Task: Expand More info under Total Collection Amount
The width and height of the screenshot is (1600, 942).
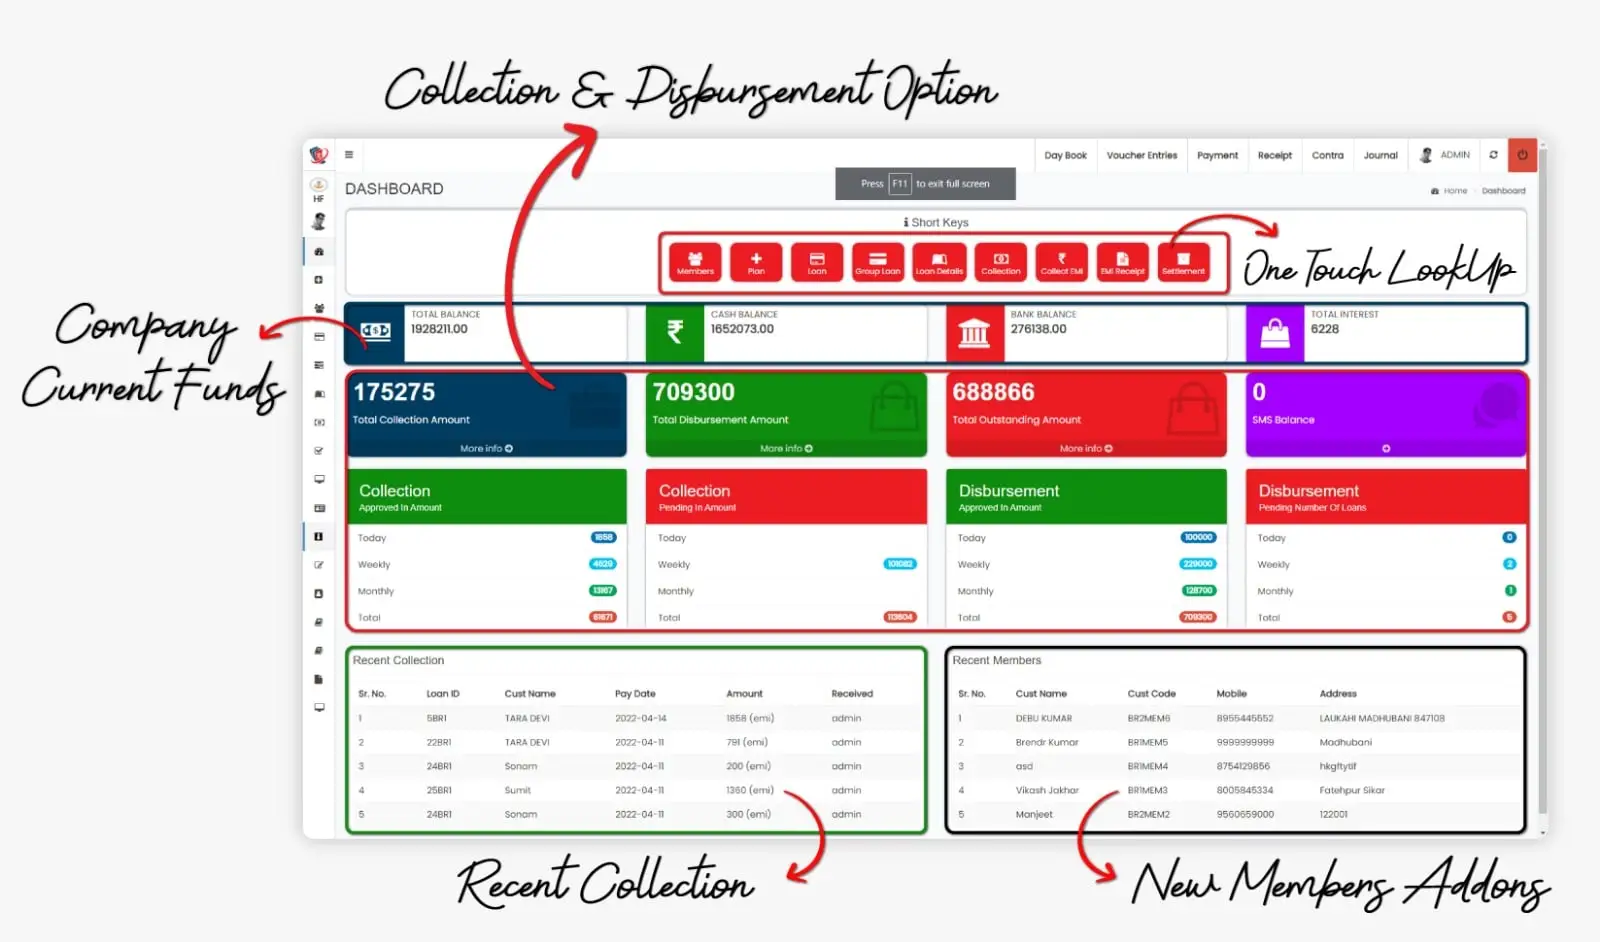Action: [486, 449]
